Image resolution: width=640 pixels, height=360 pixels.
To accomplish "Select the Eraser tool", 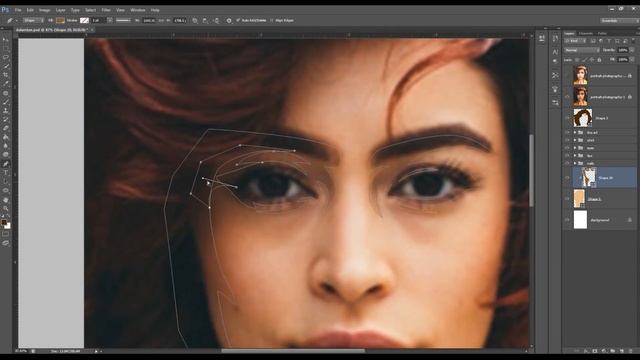I will [6, 128].
